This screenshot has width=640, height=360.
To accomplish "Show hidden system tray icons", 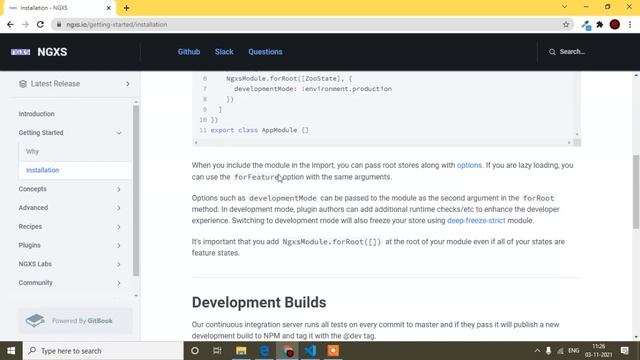I will click(x=537, y=351).
